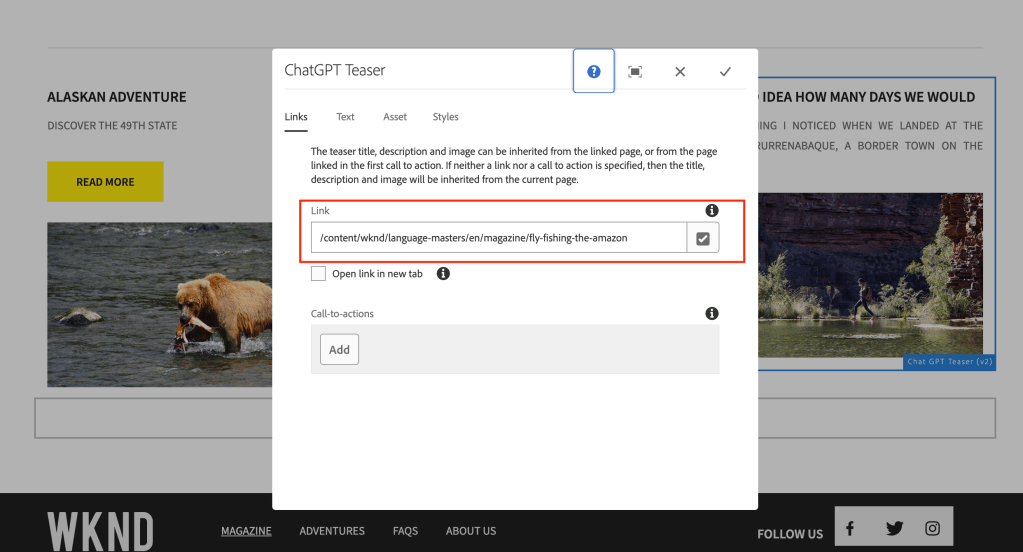Select the Links tab
The width and height of the screenshot is (1023, 552).
point(296,117)
